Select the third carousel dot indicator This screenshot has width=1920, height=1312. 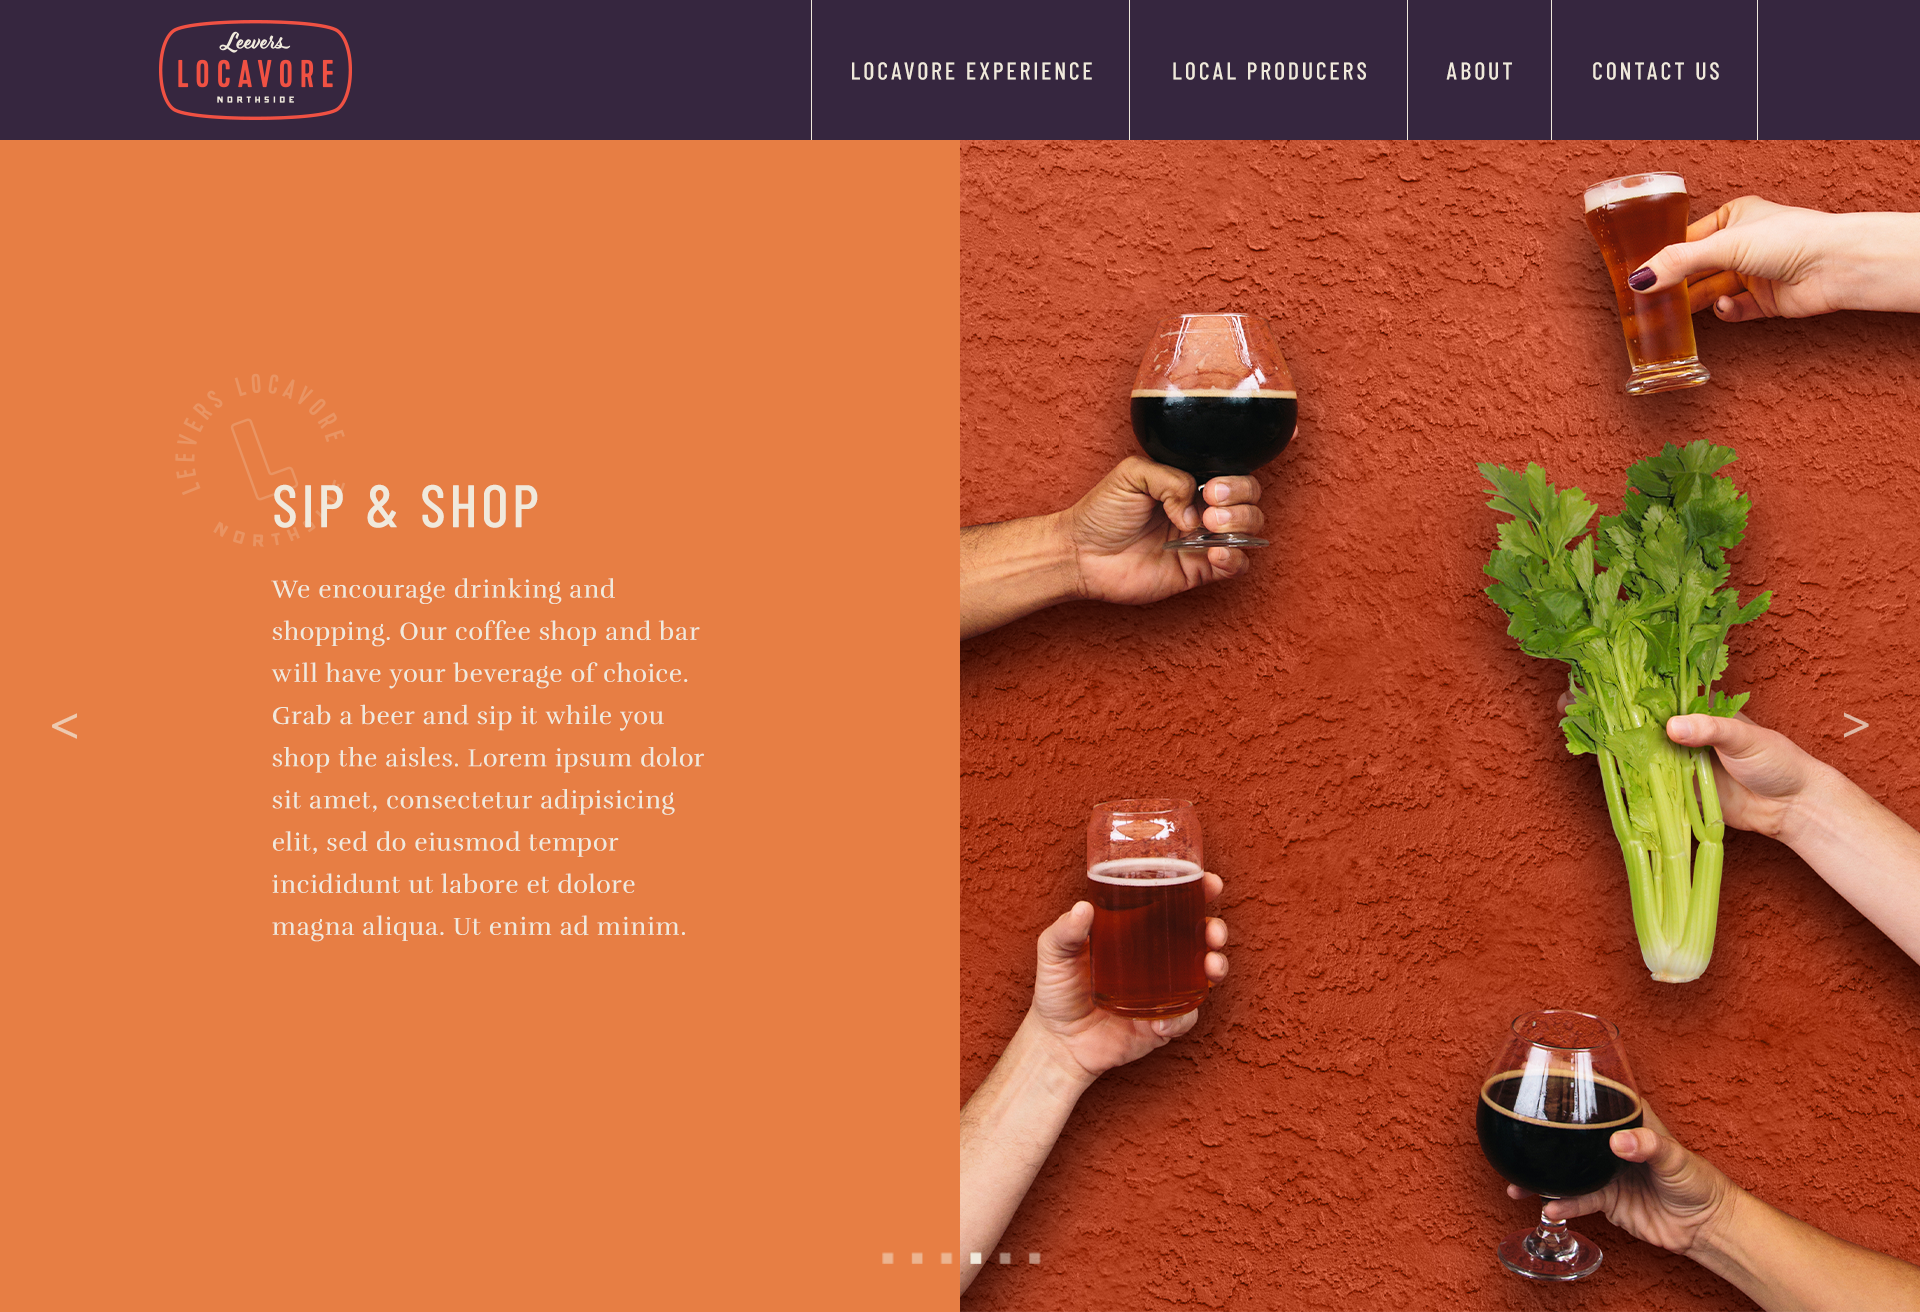pos(946,1258)
